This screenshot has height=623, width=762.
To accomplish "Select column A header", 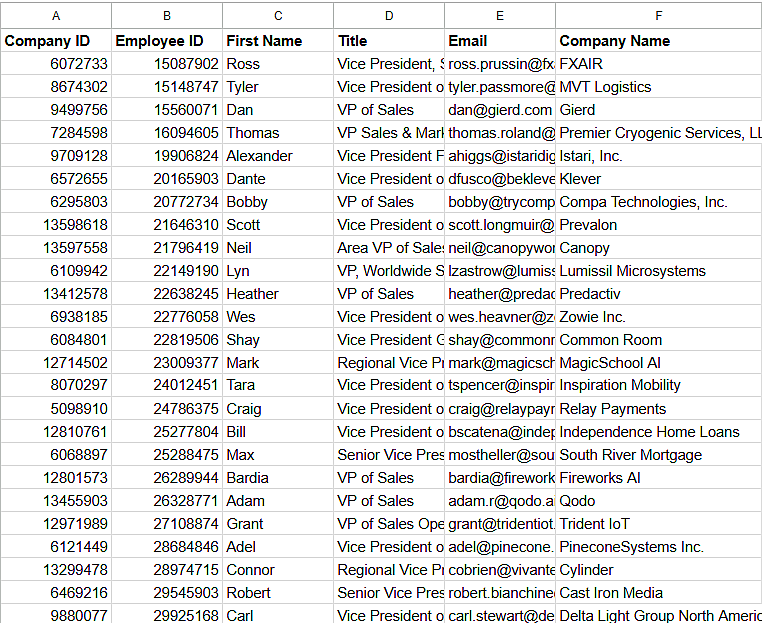I will pos(55,15).
